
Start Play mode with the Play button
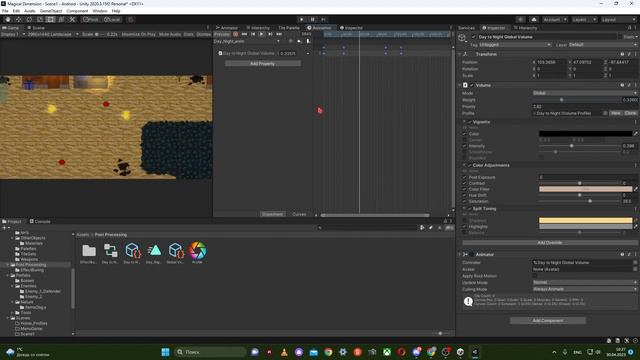point(302,19)
